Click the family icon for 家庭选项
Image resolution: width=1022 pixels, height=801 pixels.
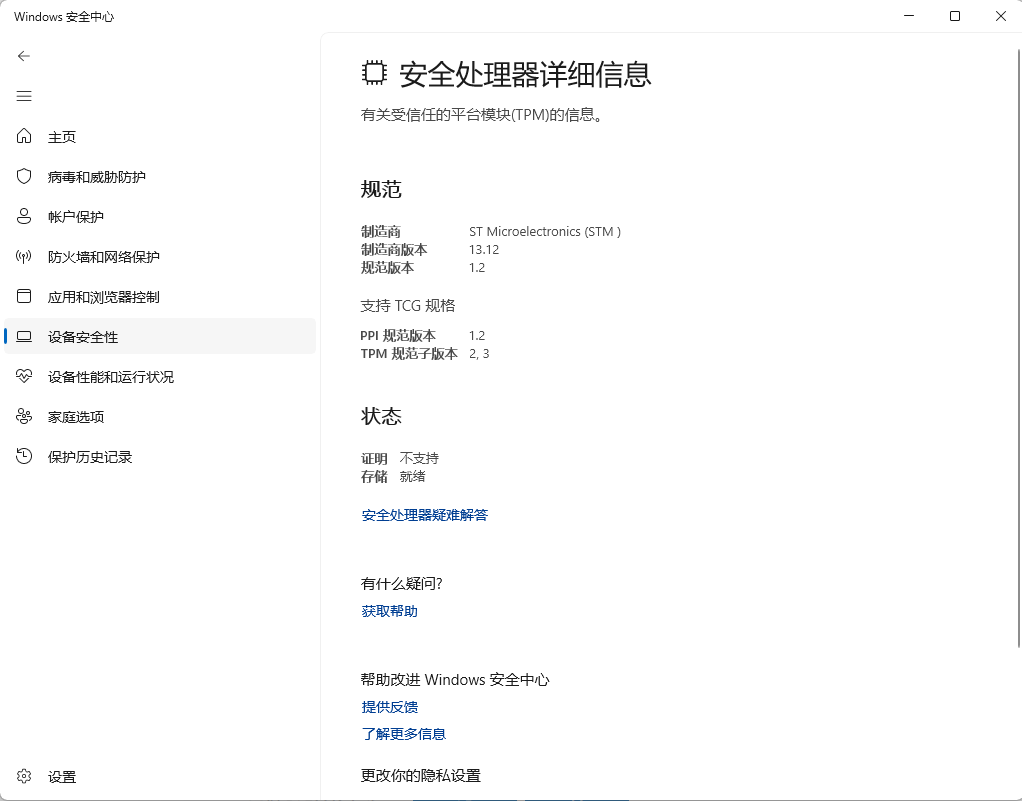[24, 416]
